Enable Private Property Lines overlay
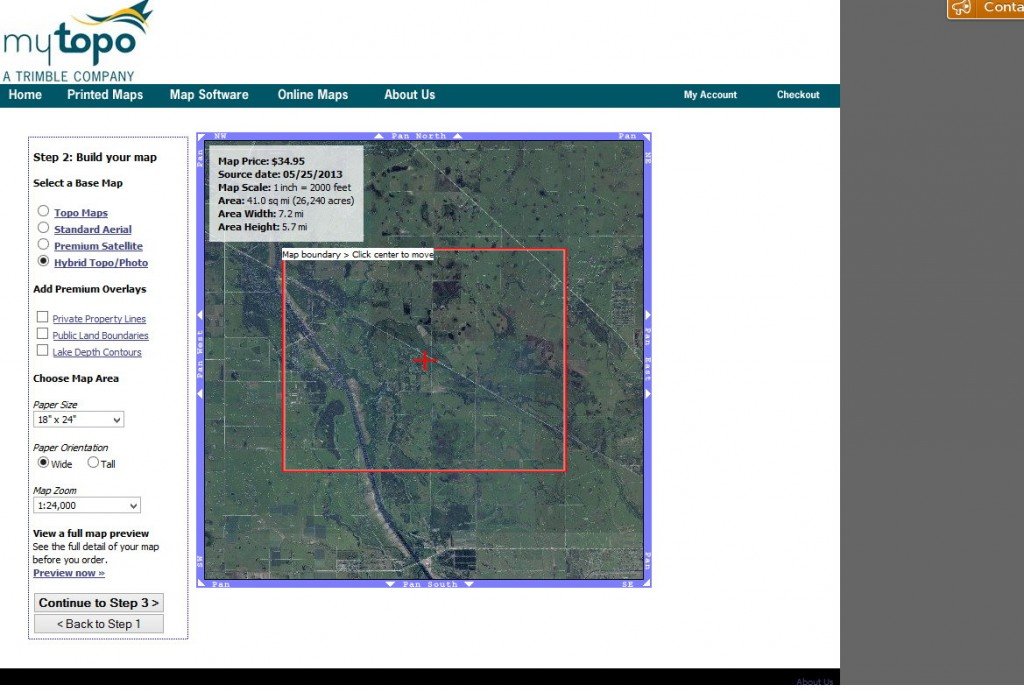Viewport: 1024px width, 692px height. (43, 318)
